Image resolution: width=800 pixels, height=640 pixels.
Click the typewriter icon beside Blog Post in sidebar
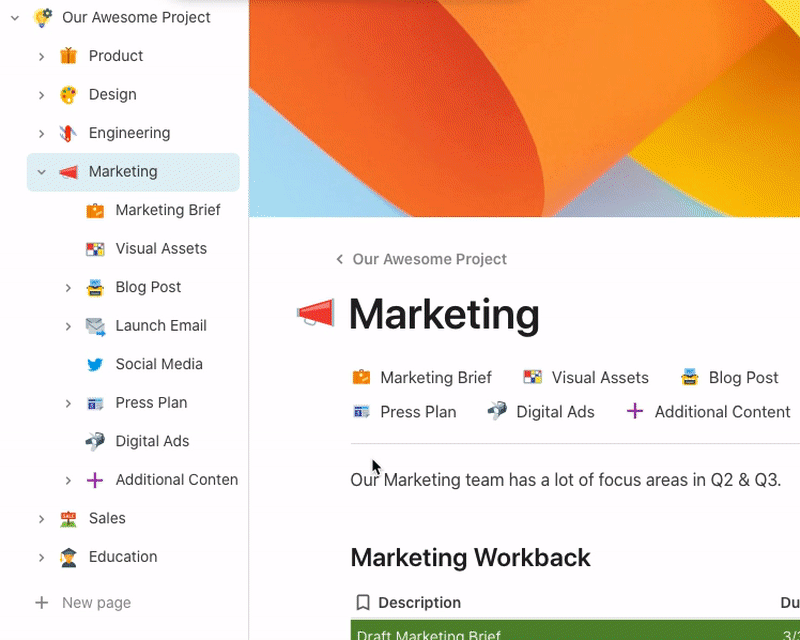click(x=95, y=287)
